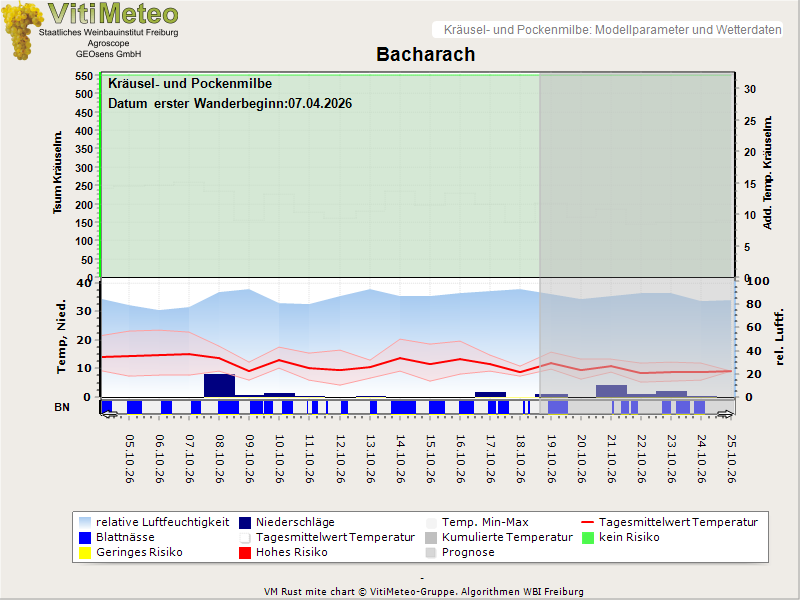Image resolution: width=800 pixels, height=600 pixels.
Task: Click the 'BN' leaf wetness row label
Action: pyautogui.click(x=62, y=407)
